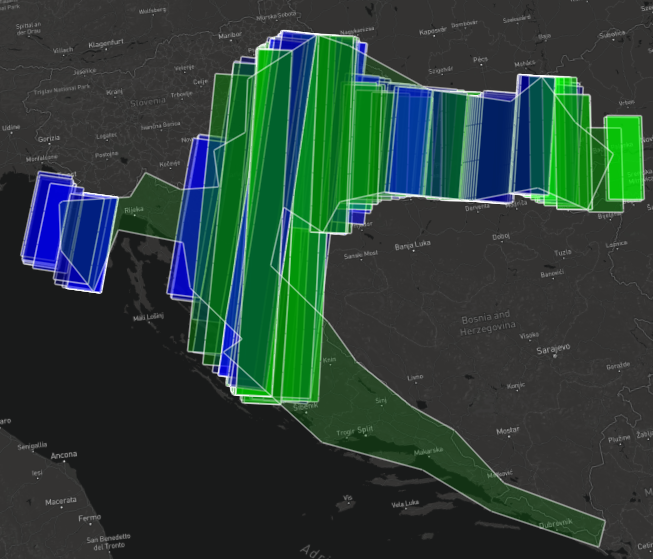Image resolution: width=653 pixels, height=559 pixels.
Task: Click the Fermo city label
Action: 89,517
